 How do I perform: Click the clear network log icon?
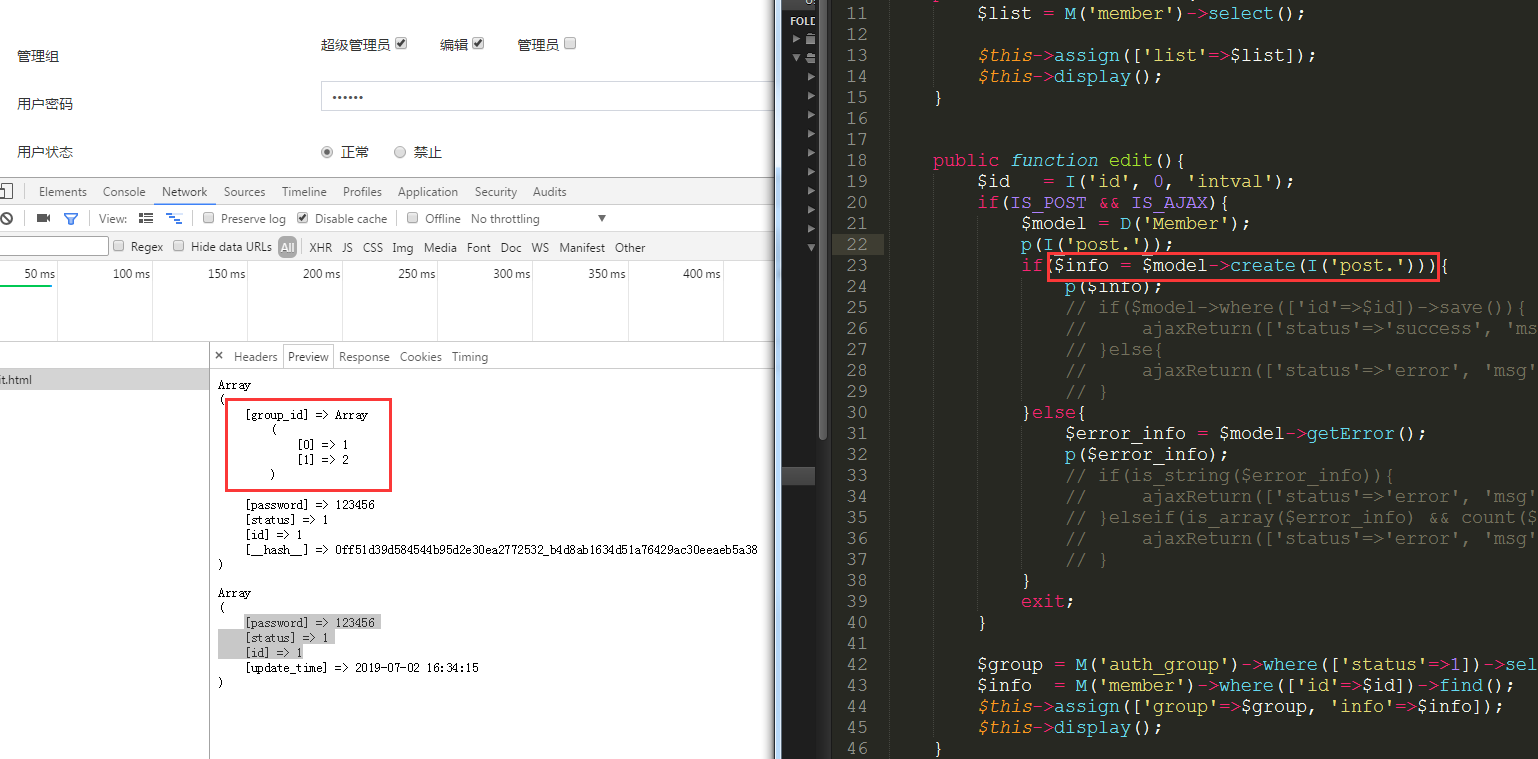pyautogui.click(x=6, y=218)
